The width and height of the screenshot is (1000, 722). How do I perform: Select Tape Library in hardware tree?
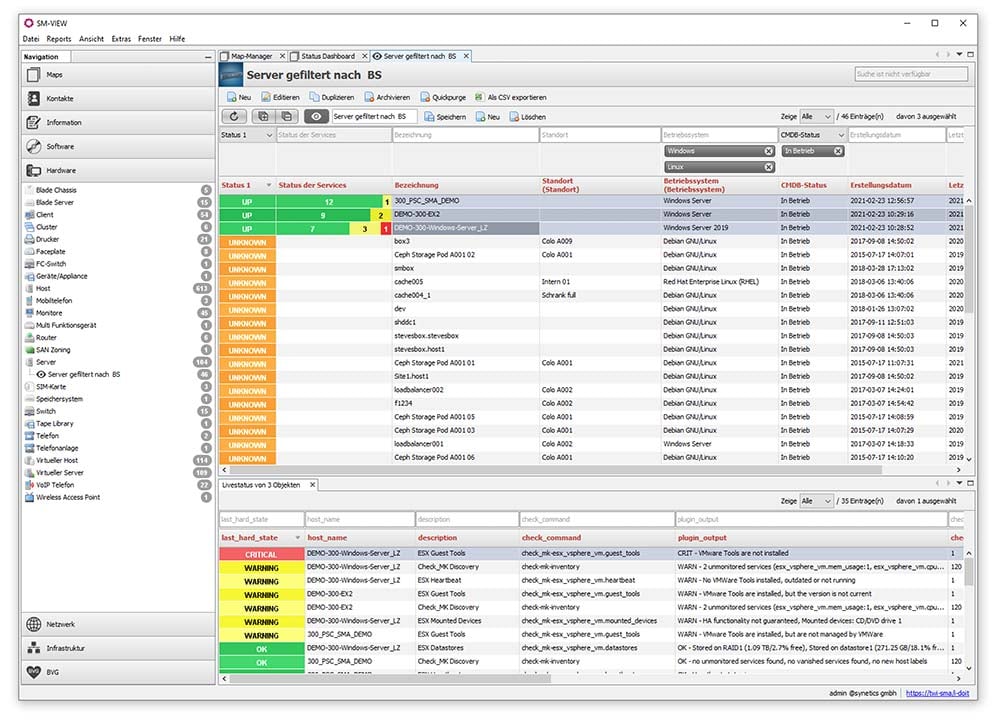point(54,424)
